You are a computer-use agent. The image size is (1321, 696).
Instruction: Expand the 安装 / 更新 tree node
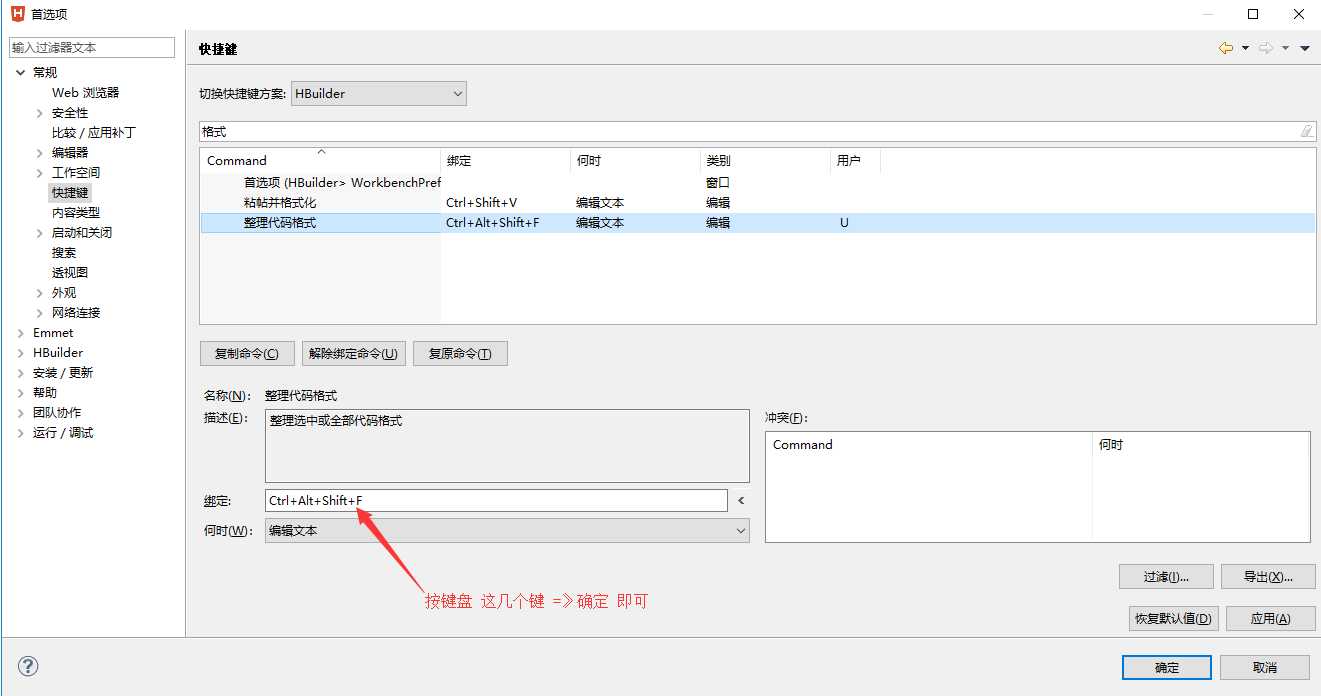point(21,373)
